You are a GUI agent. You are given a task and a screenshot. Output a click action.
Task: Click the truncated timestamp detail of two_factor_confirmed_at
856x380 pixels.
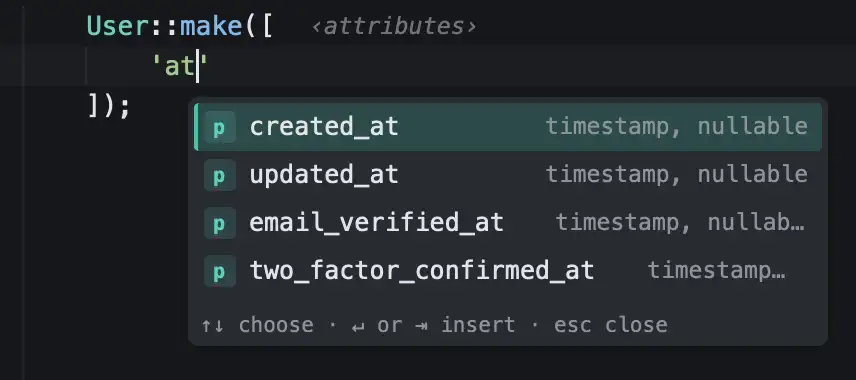(x=716, y=271)
